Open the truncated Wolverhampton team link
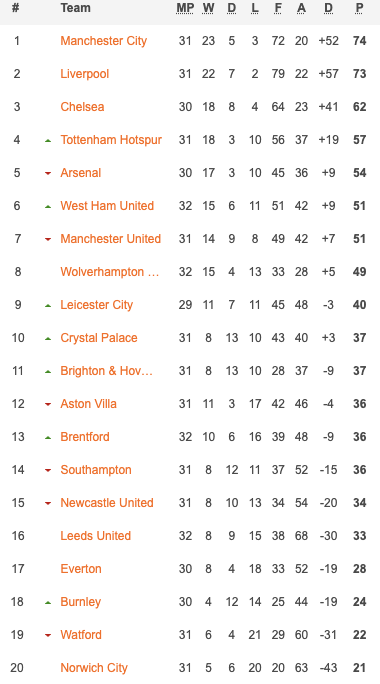The image size is (380, 684). 110,272
